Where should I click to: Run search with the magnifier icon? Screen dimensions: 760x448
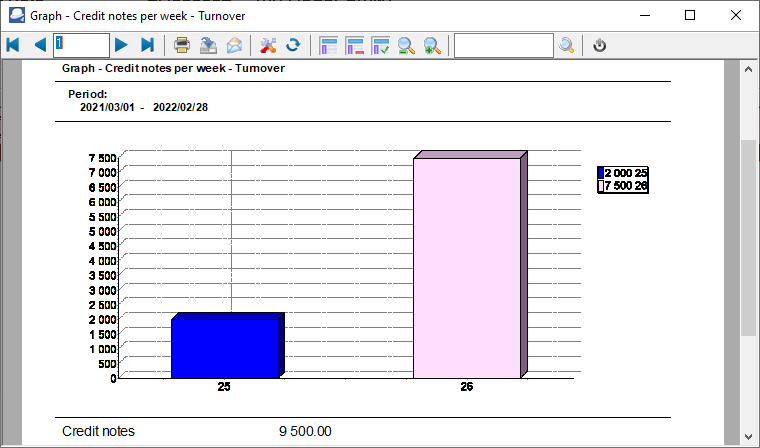(566, 46)
